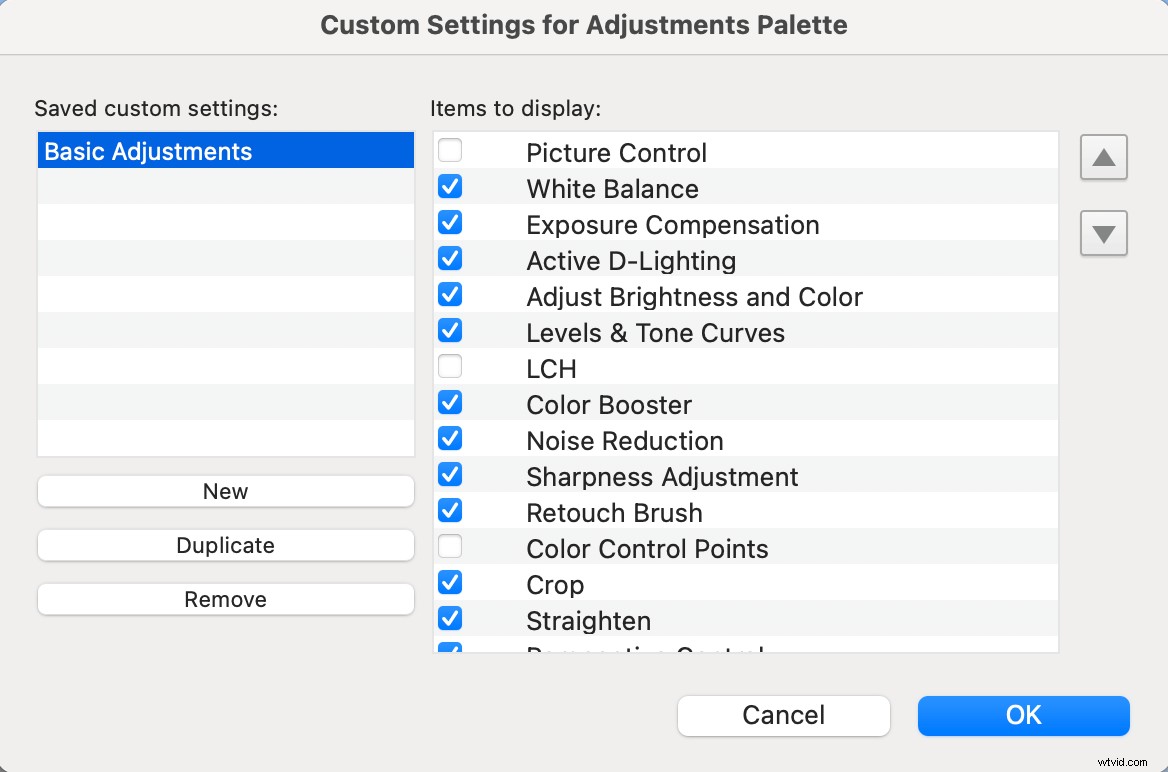Disable the White Balance checkbox
Screen dimensions: 1168x772
click(x=450, y=186)
